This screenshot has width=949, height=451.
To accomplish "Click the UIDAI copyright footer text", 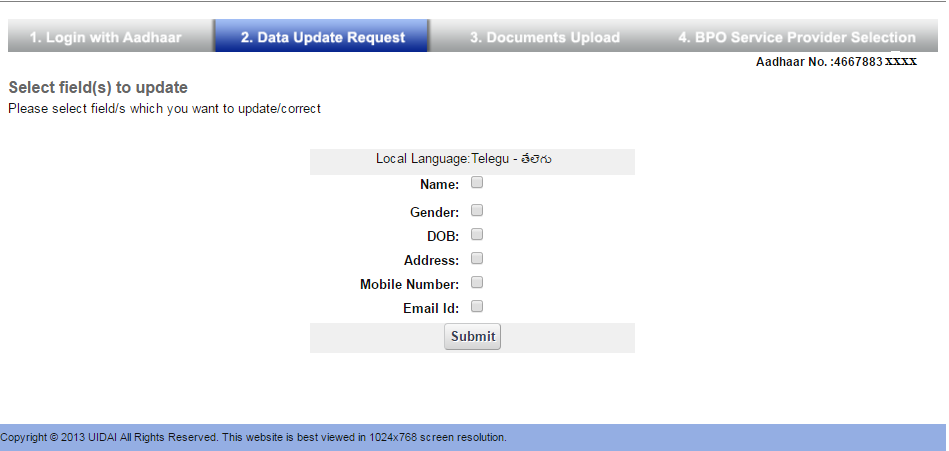I will [253, 437].
